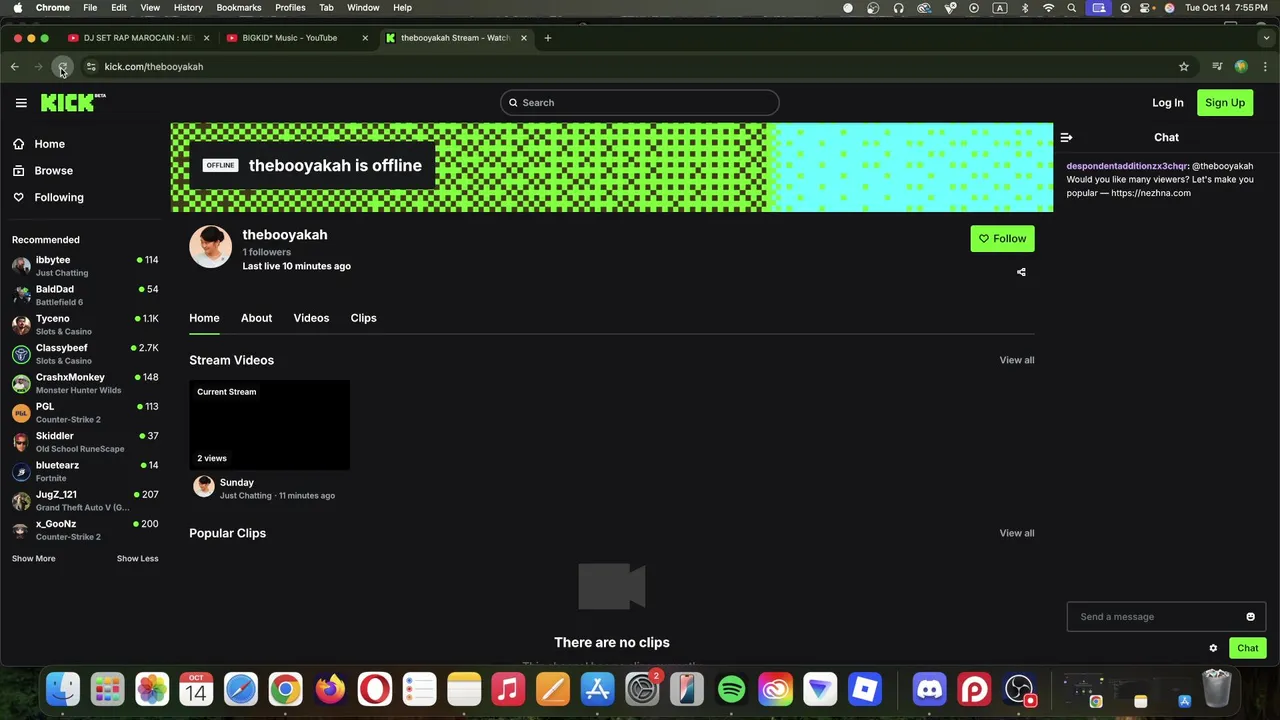View all Popular Clips
The image size is (1280, 720).
pos(1017,533)
